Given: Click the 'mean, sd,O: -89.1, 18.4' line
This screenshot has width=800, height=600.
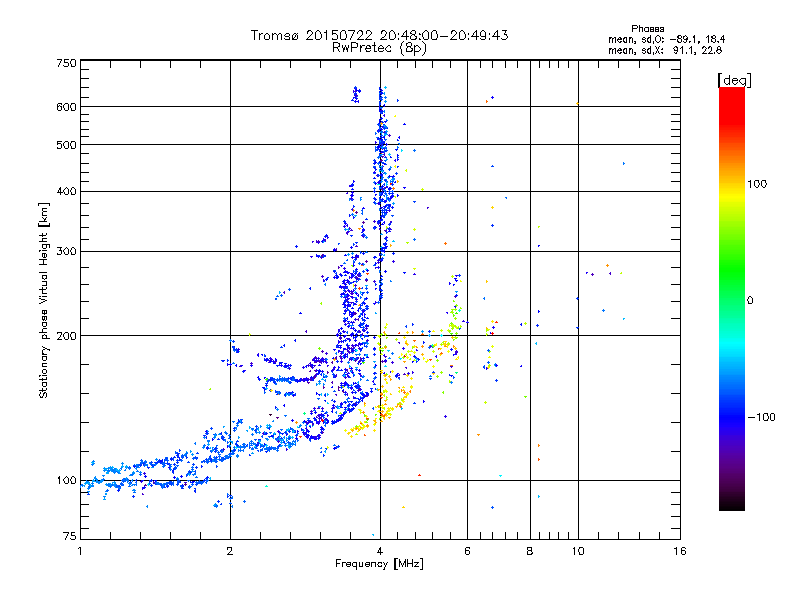Looking at the screenshot, I should pyautogui.click(x=666, y=40).
